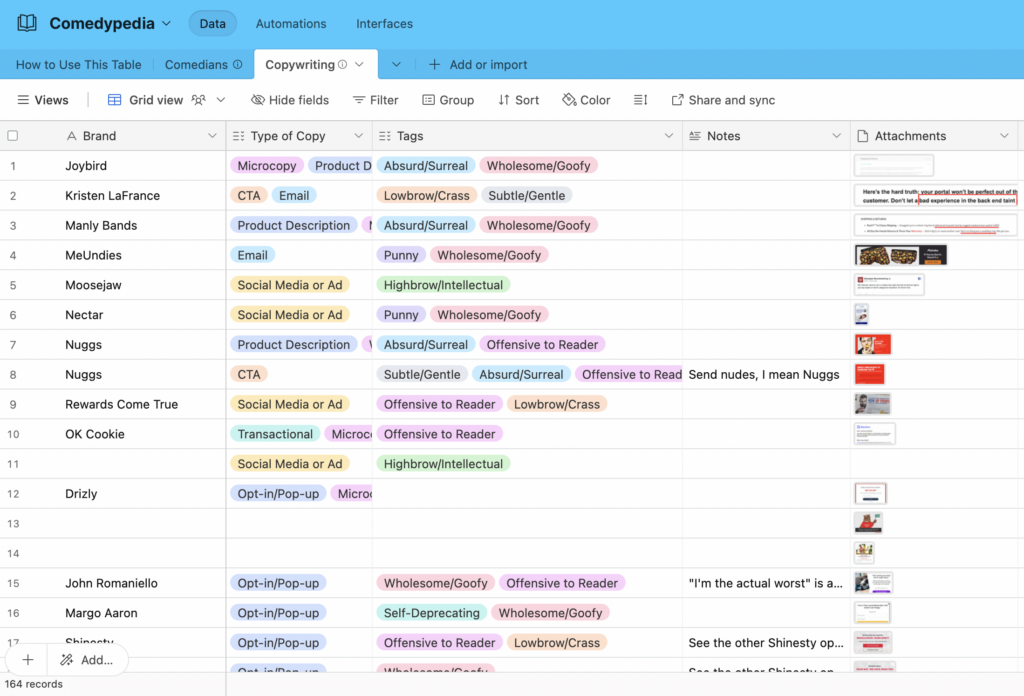Viewport: 1024px width, 696px height.
Task: Click the Grid view table icon
Action: tap(114, 100)
